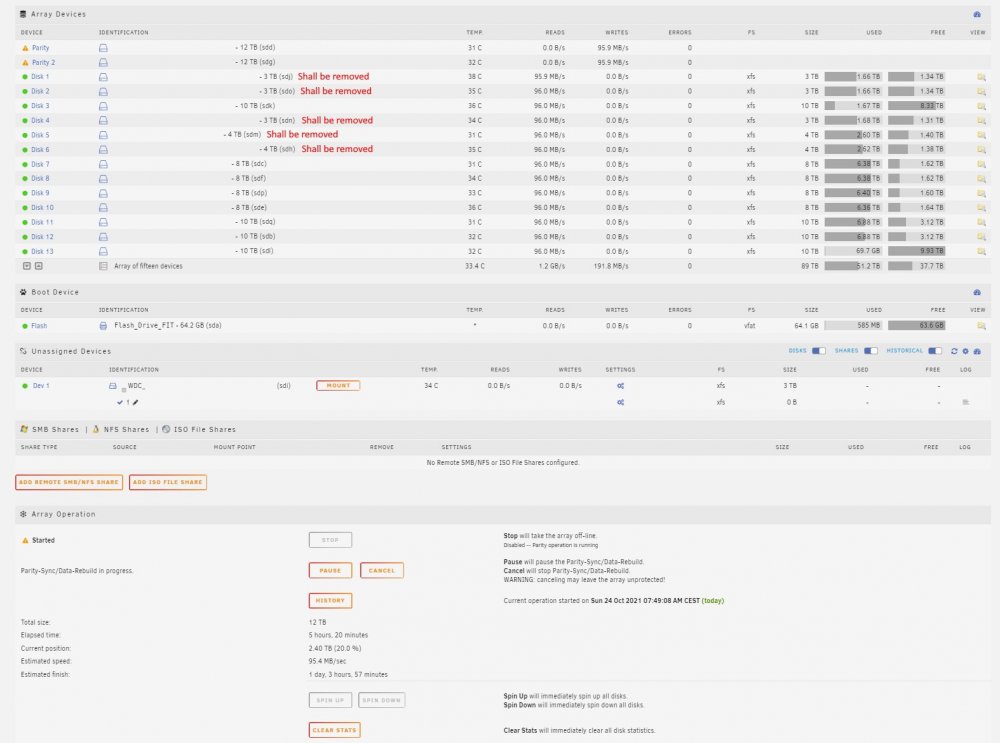1000x743 pixels.
Task: Open the partition 1 log icon
Action: coord(966,402)
